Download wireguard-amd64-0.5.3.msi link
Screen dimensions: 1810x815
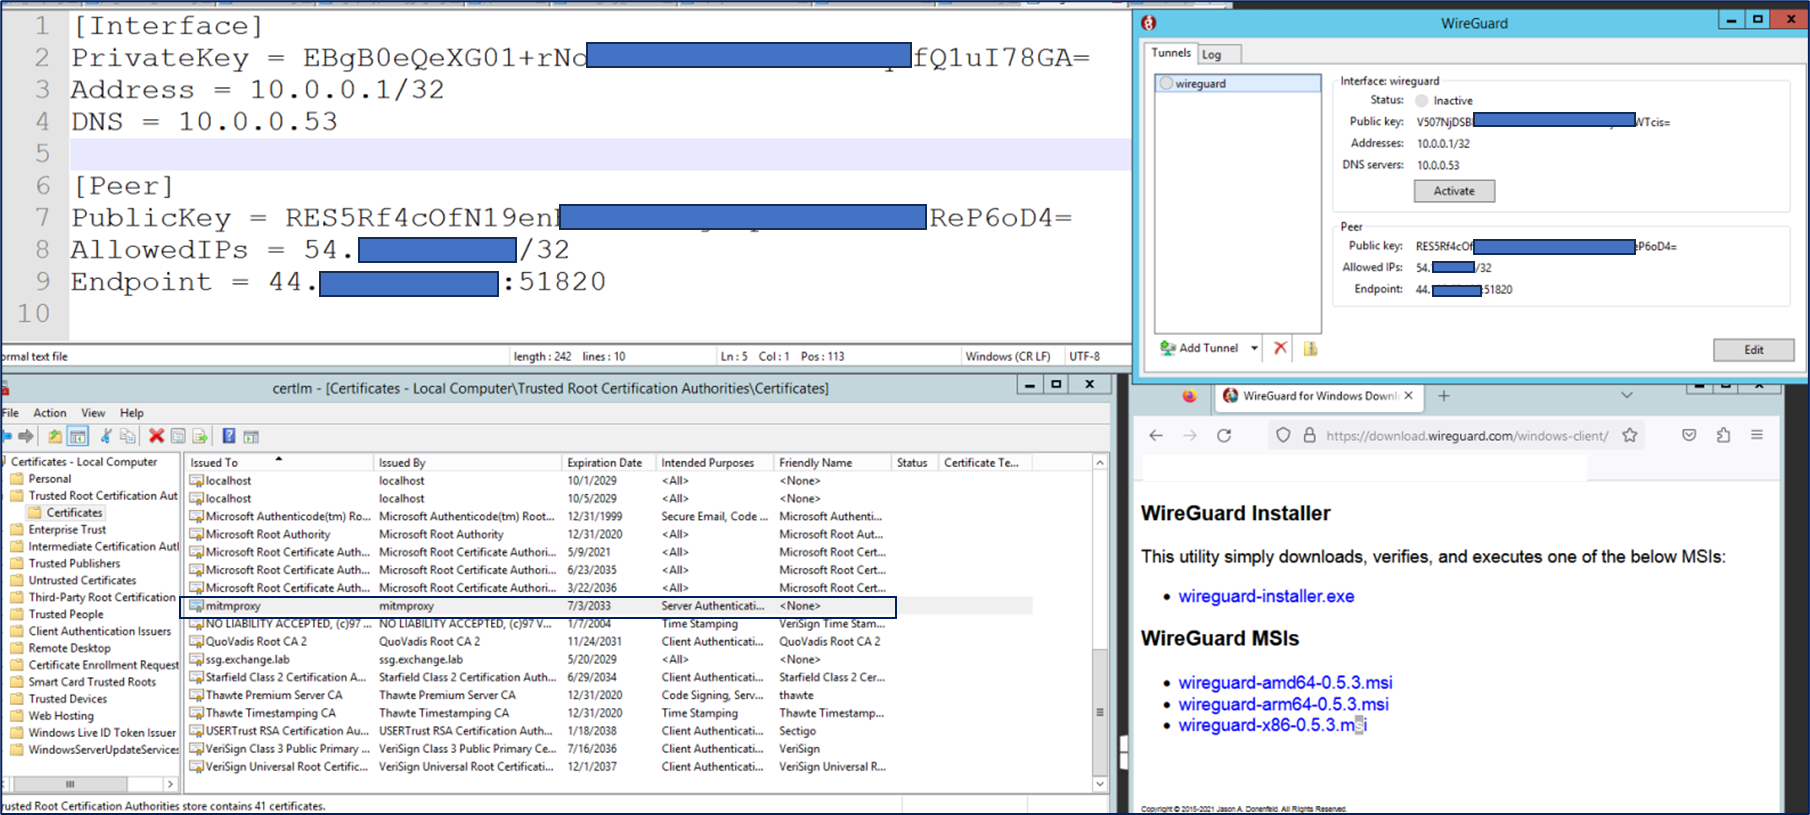click(x=1285, y=683)
